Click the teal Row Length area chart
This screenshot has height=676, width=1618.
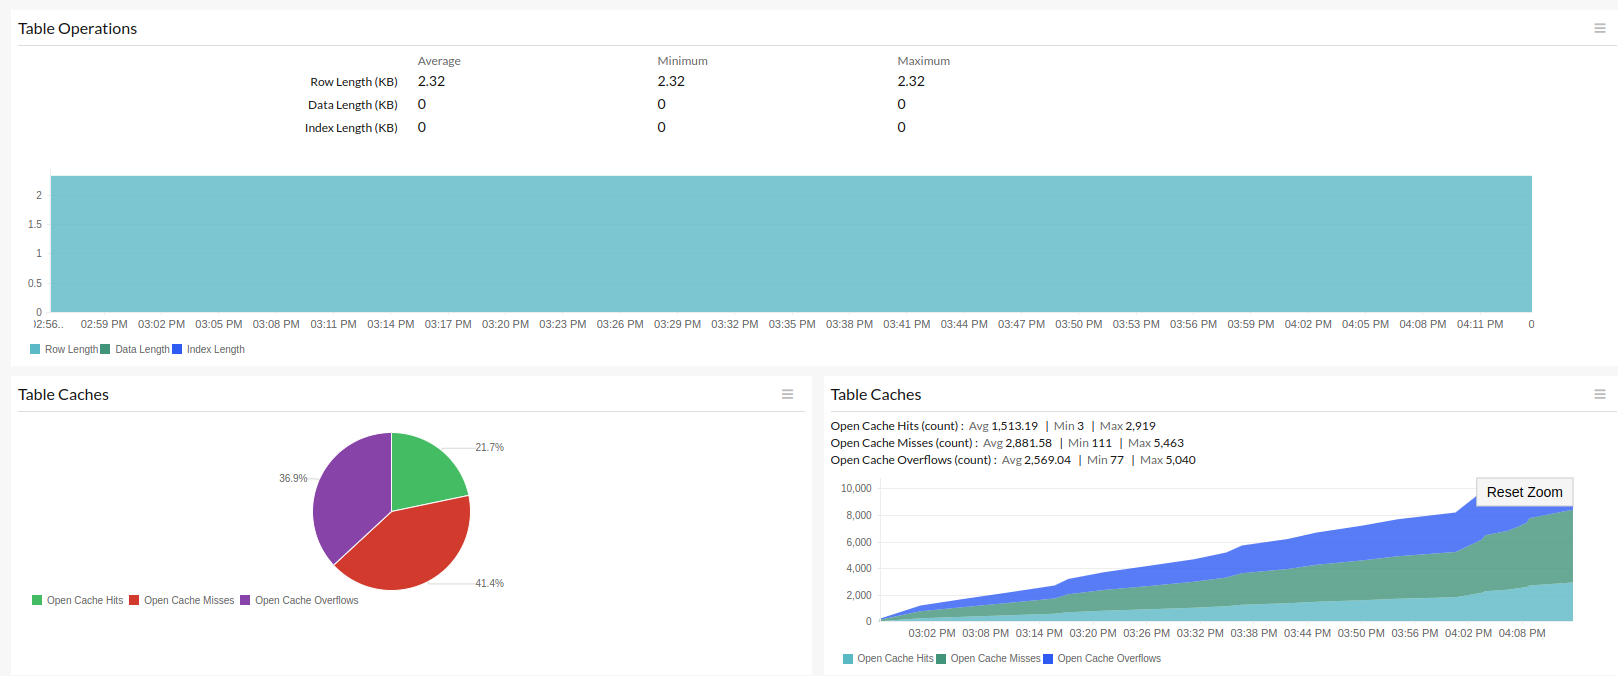point(791,244)
